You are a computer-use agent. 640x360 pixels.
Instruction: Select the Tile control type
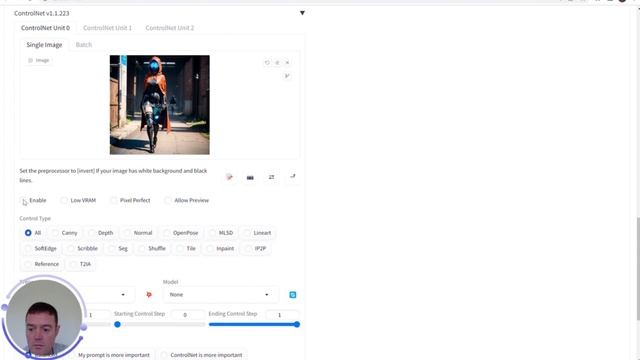point(187,248)
